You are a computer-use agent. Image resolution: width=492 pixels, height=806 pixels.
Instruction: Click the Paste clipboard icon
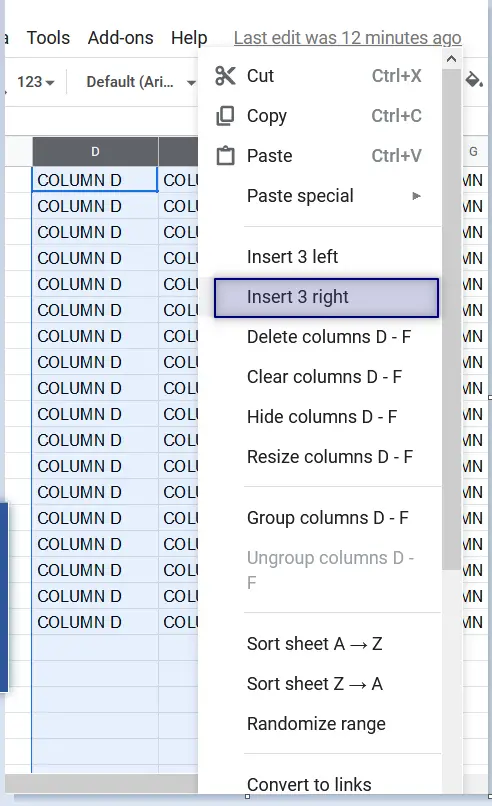click(225, 156)
